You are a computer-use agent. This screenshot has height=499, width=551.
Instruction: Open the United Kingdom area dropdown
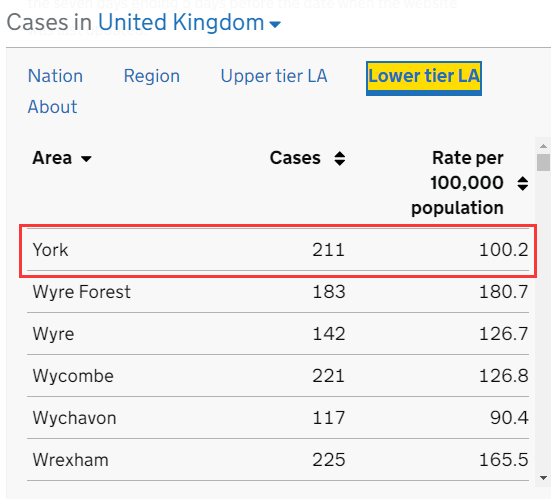(189, 23)
